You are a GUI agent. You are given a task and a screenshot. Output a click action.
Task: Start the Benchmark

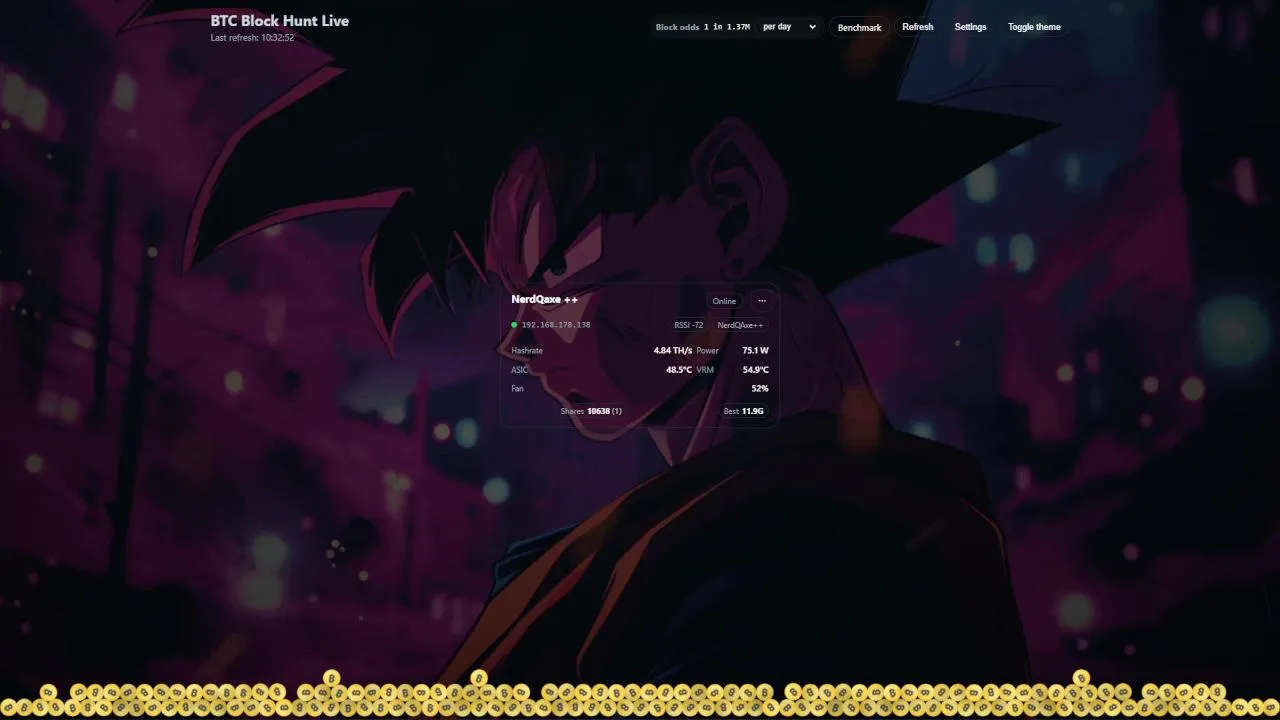click(x=859, y=27)
